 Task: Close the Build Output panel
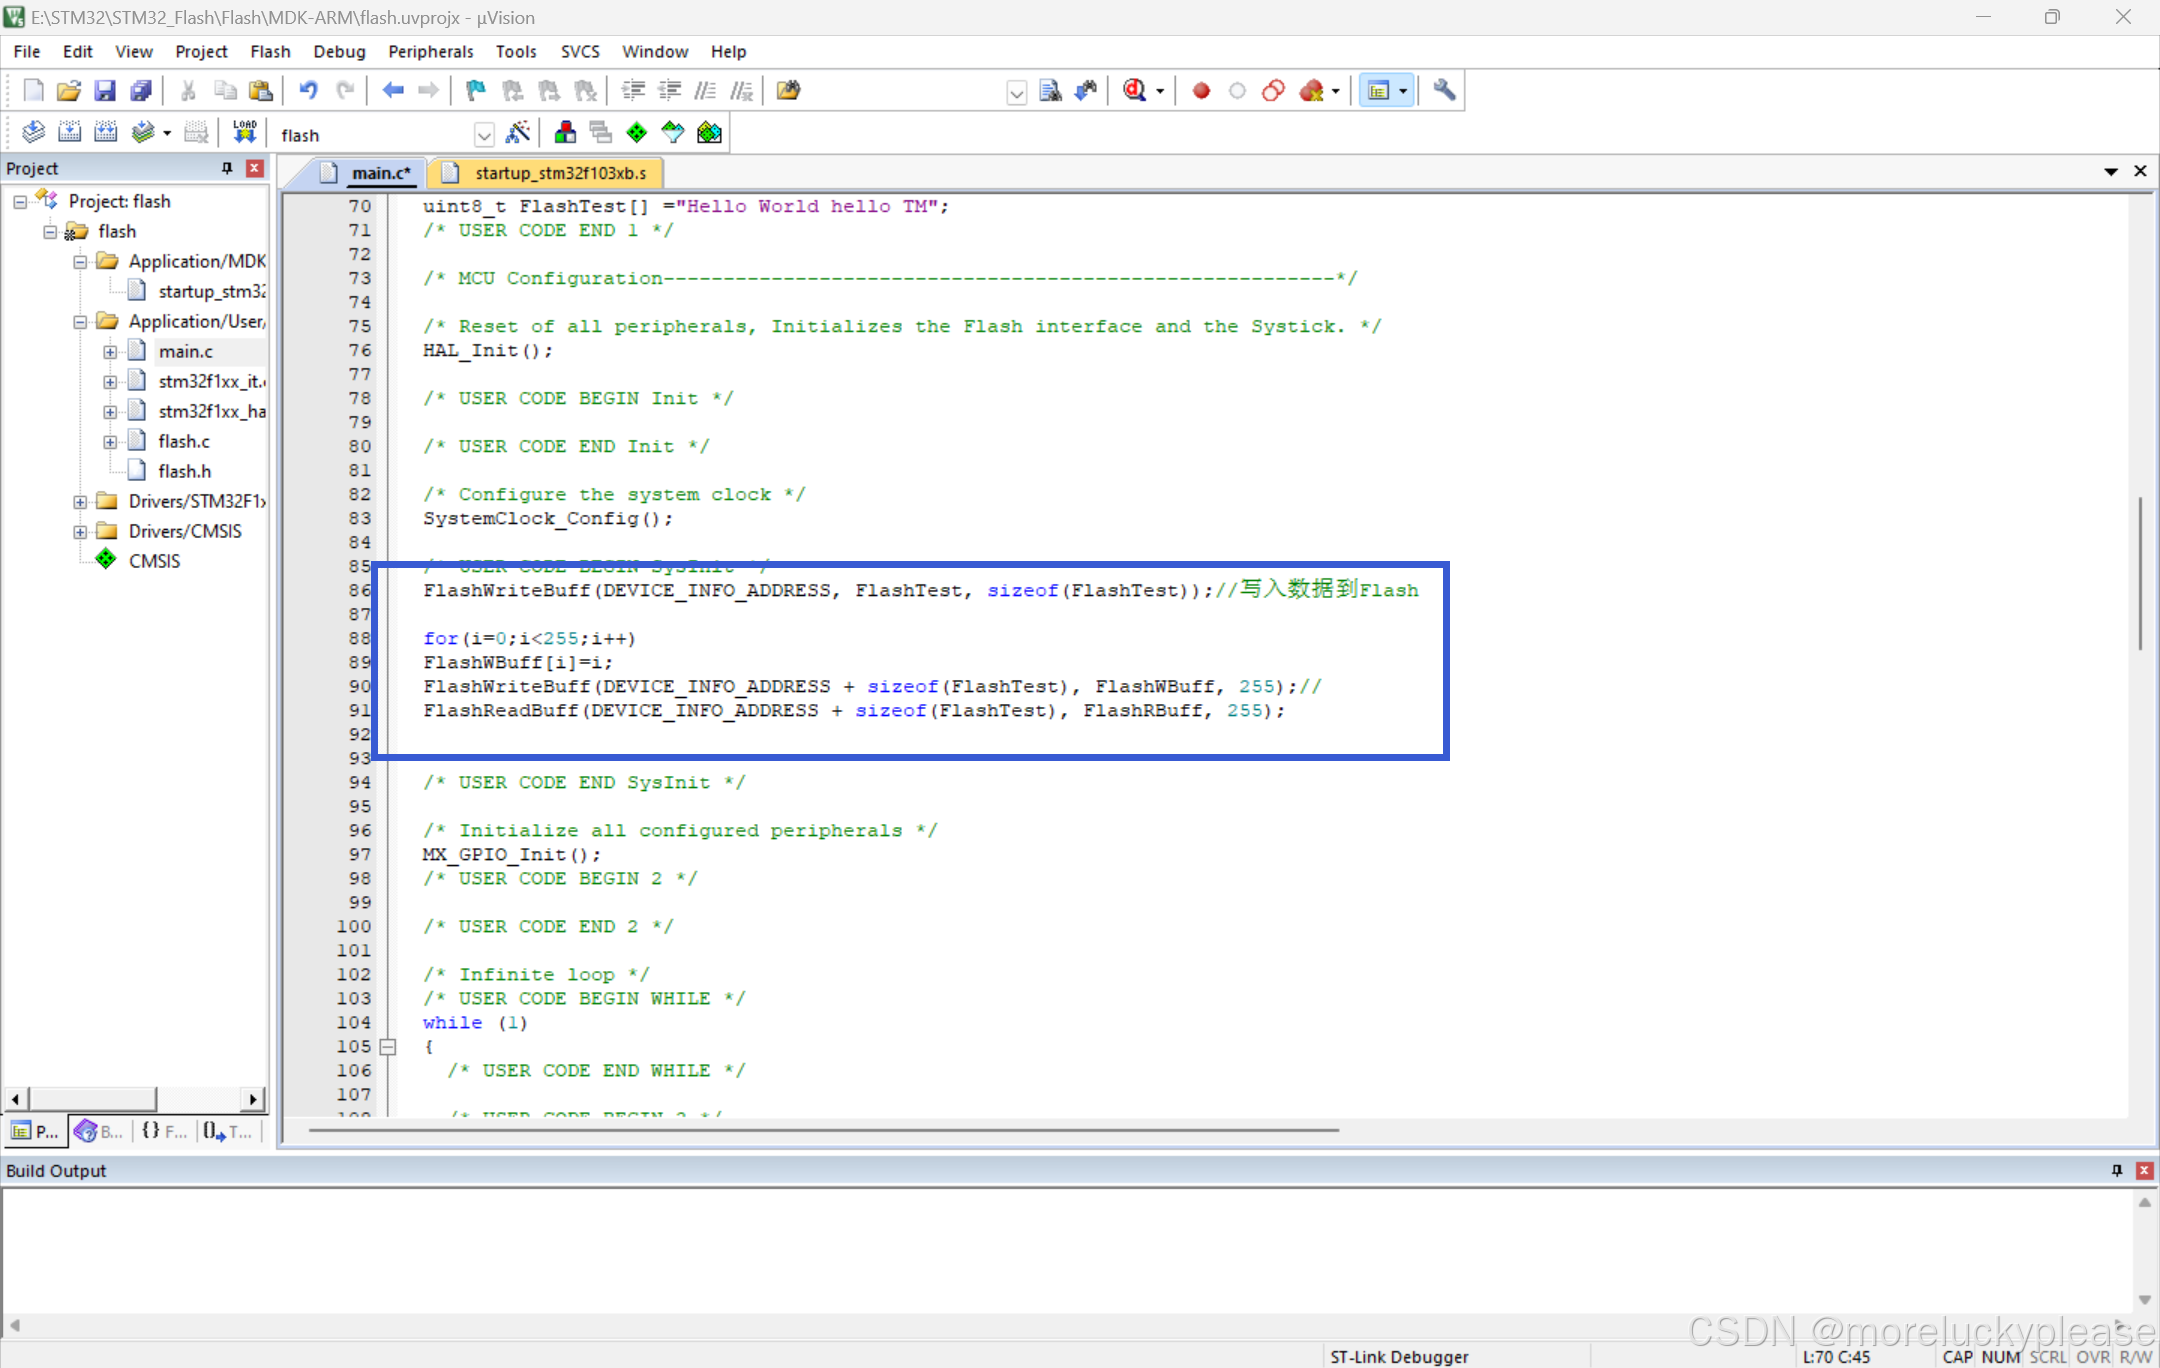click(2144, 1170)
